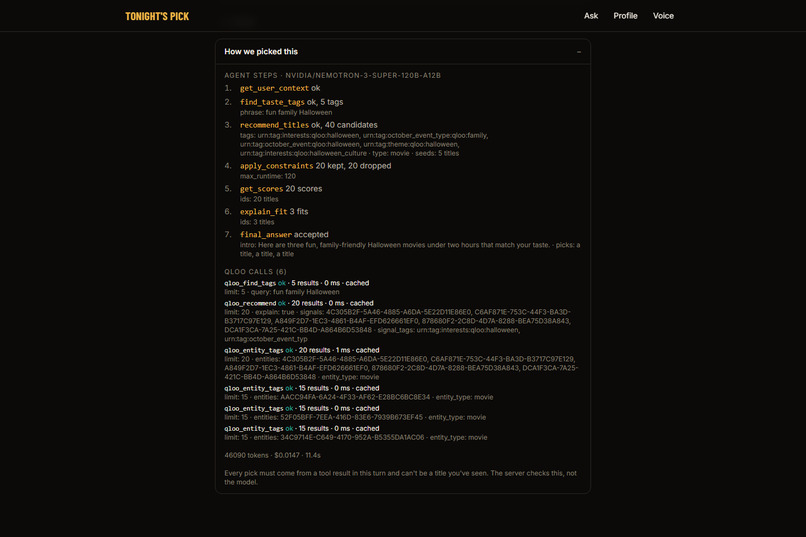The image size is (806, 537).
Task: Click the max_runtime: 120 detail
Action: pyautogui.click(x=267, y=176)
